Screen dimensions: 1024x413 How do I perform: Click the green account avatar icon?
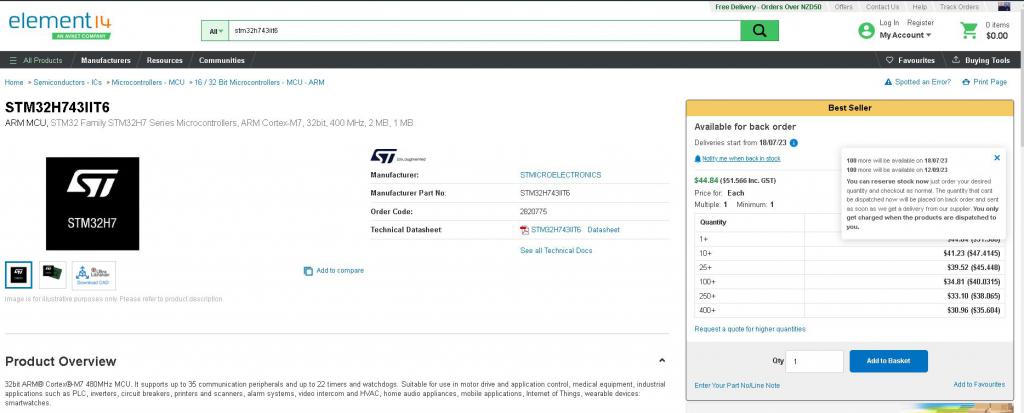[866, 31]
